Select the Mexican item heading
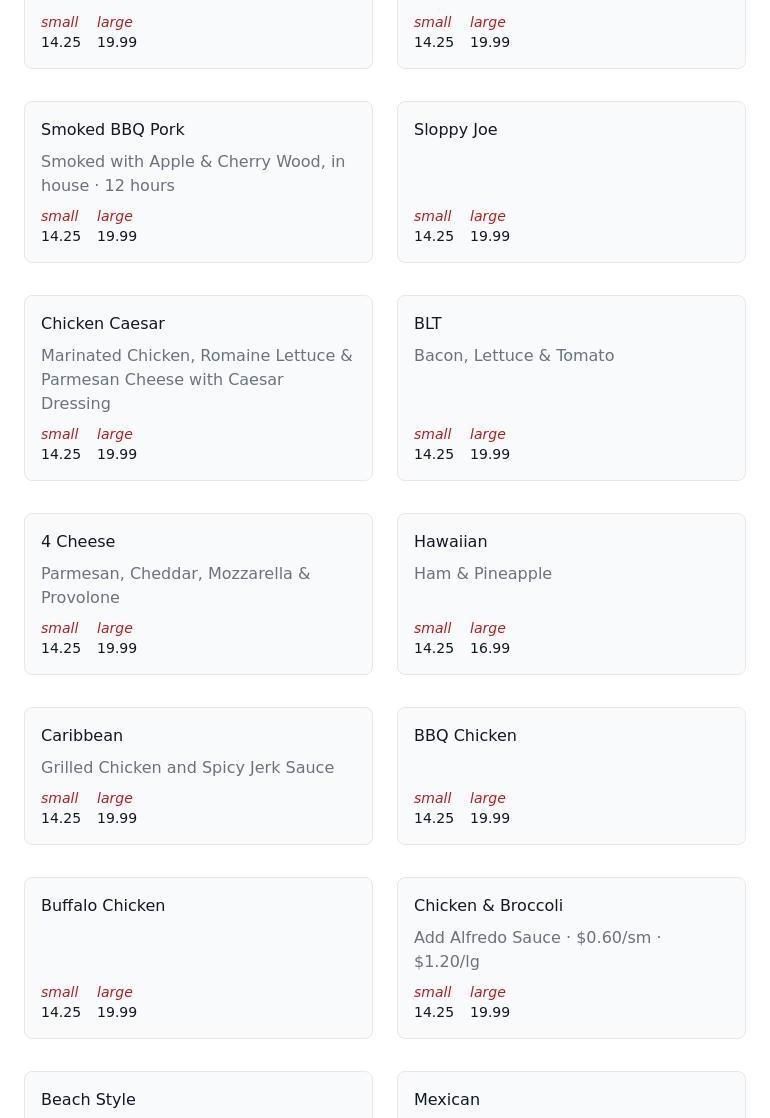Viewport: 770px width, 1118px height. [447, 1100]
